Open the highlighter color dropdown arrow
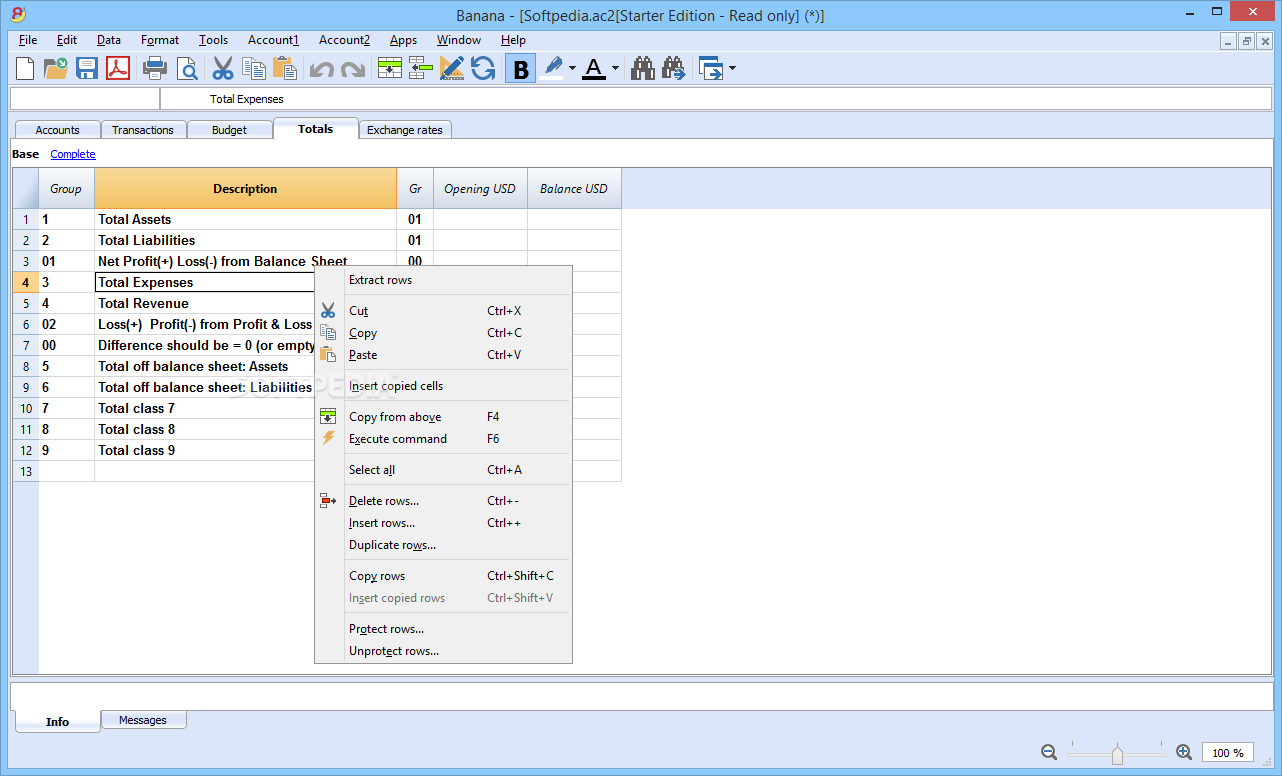 click(x=572, y=68)
